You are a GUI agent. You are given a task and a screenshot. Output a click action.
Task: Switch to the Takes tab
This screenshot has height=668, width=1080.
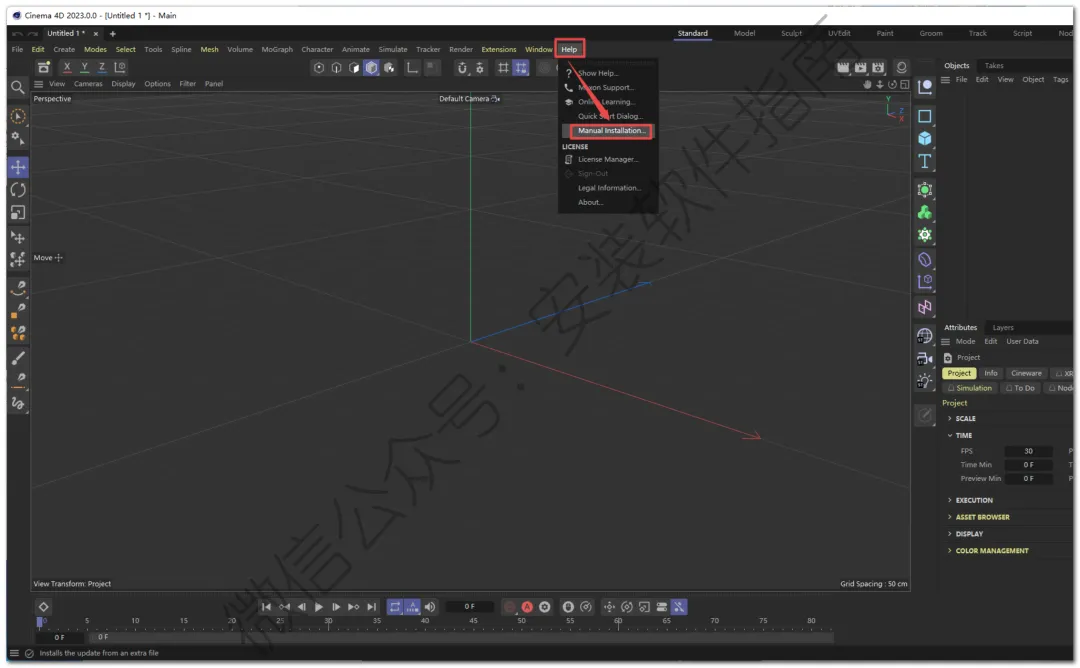[x=994, y=65]
